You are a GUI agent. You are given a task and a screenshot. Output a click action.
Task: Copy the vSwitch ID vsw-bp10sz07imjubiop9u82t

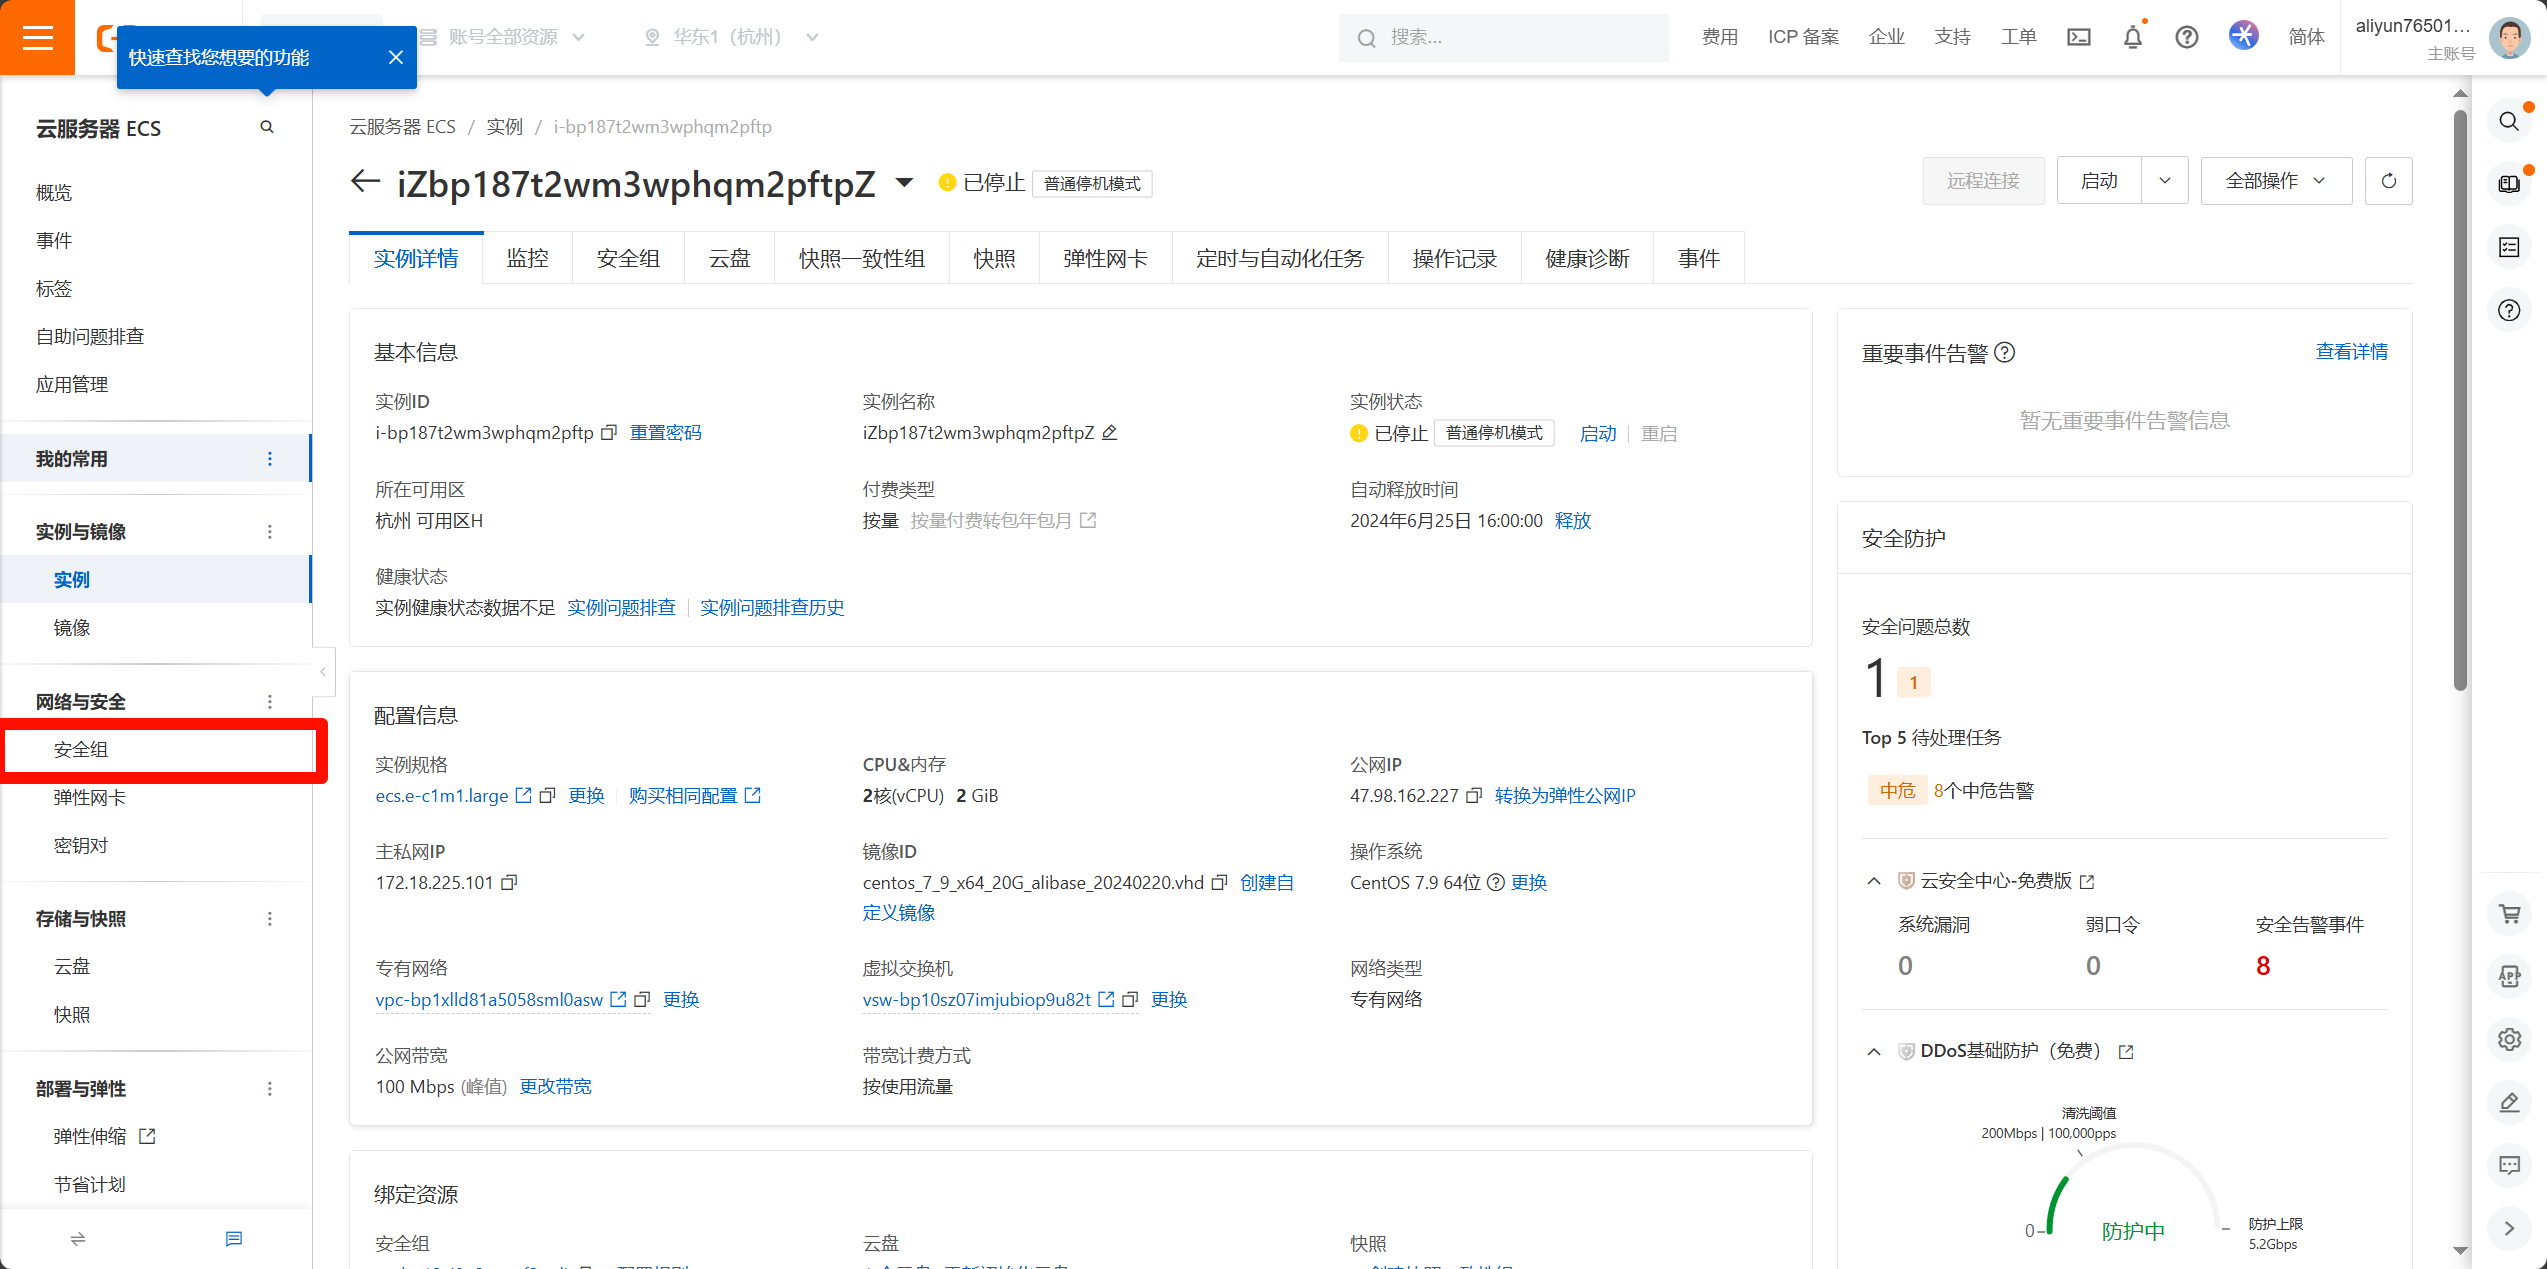point(1131,1000)
